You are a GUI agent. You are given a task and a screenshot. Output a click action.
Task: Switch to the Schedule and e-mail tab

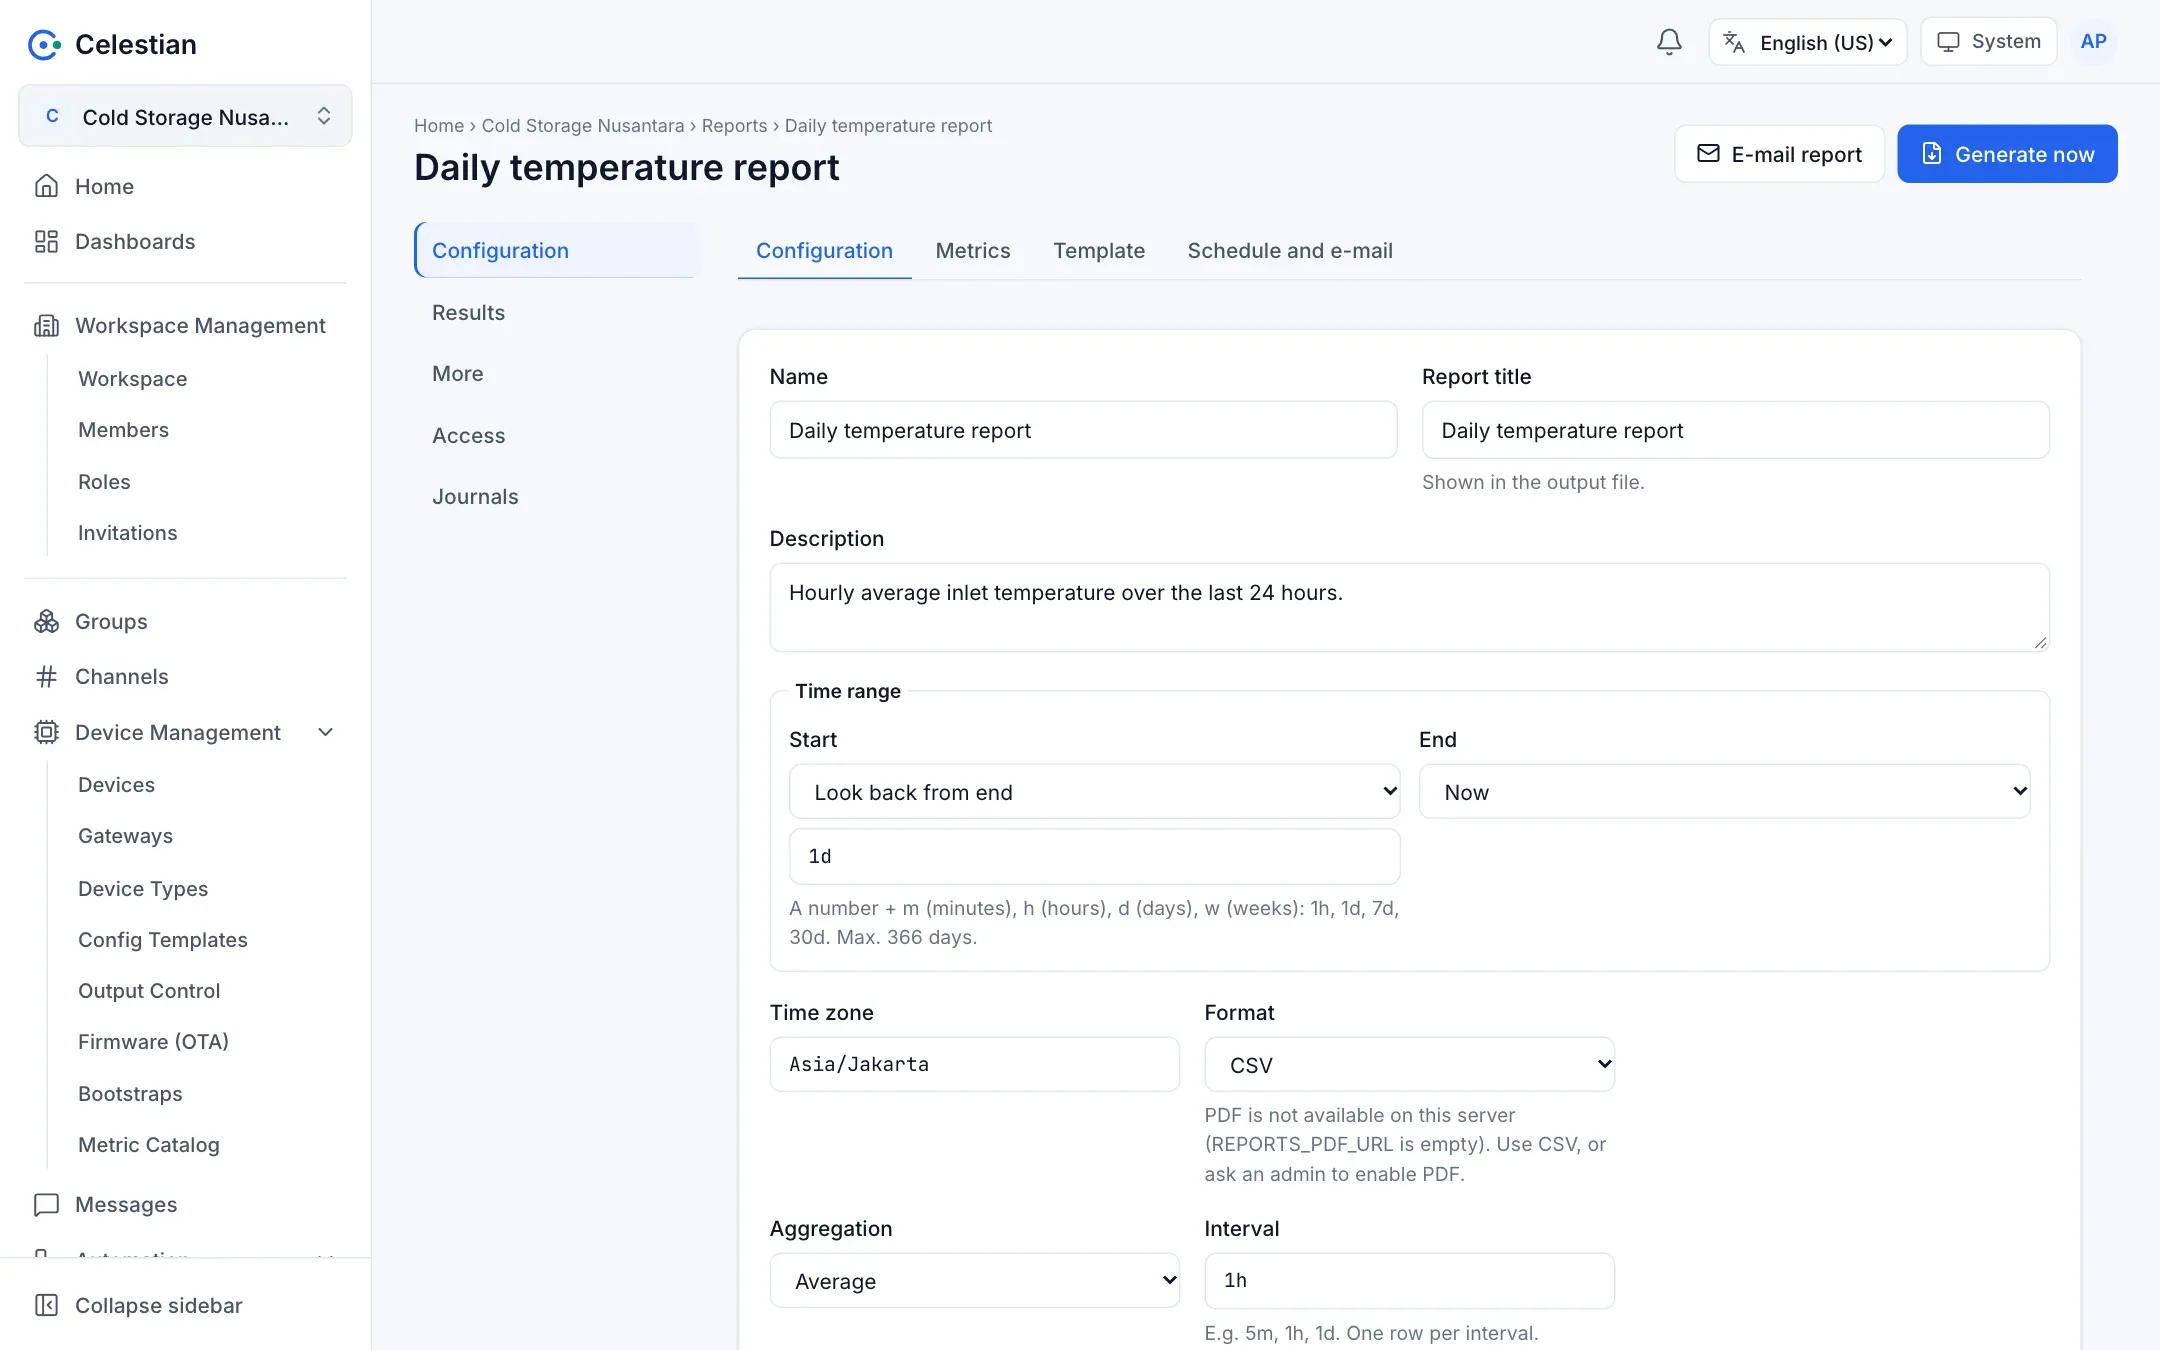point(1289,250)
